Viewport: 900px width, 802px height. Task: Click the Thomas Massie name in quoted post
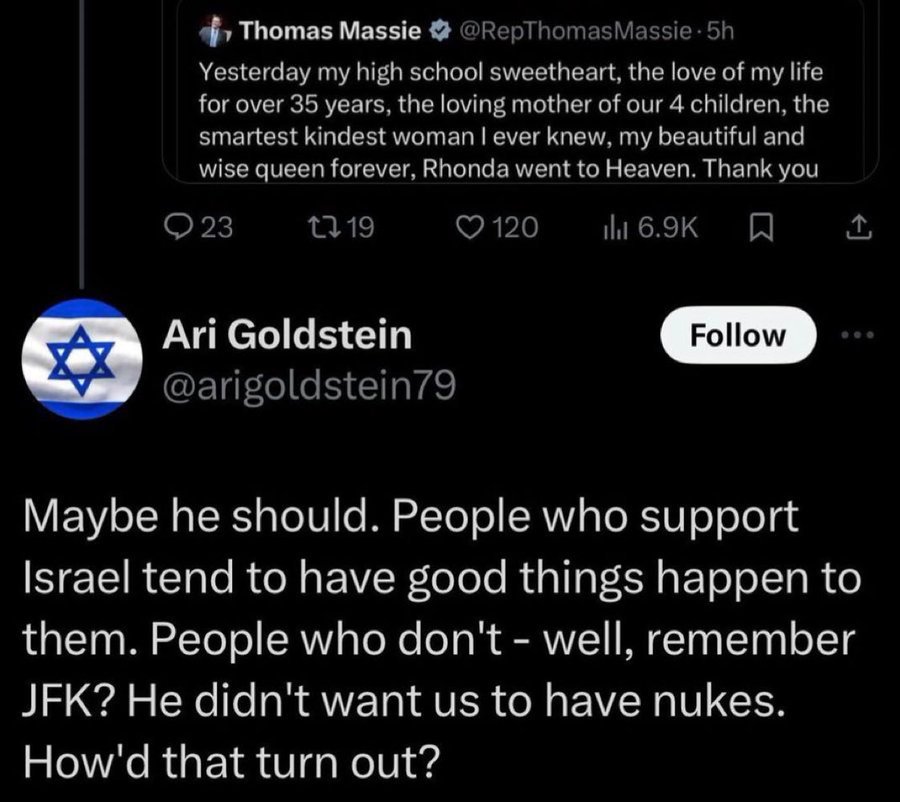point(331,31)
